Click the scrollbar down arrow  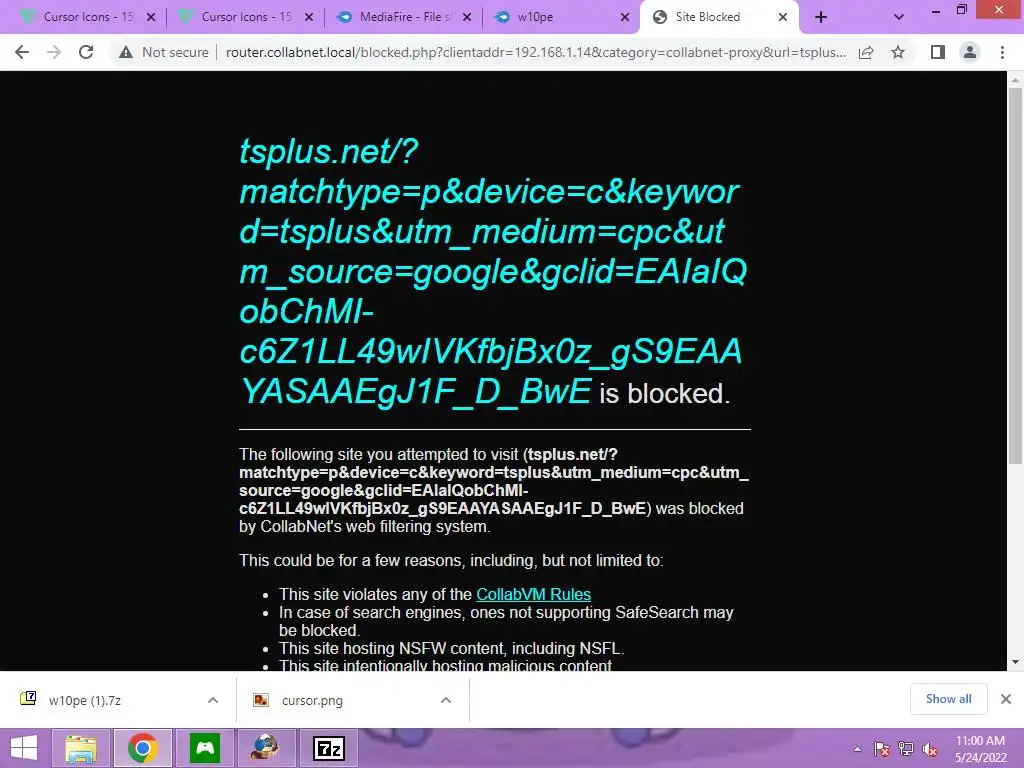[x=1015, y=662]
